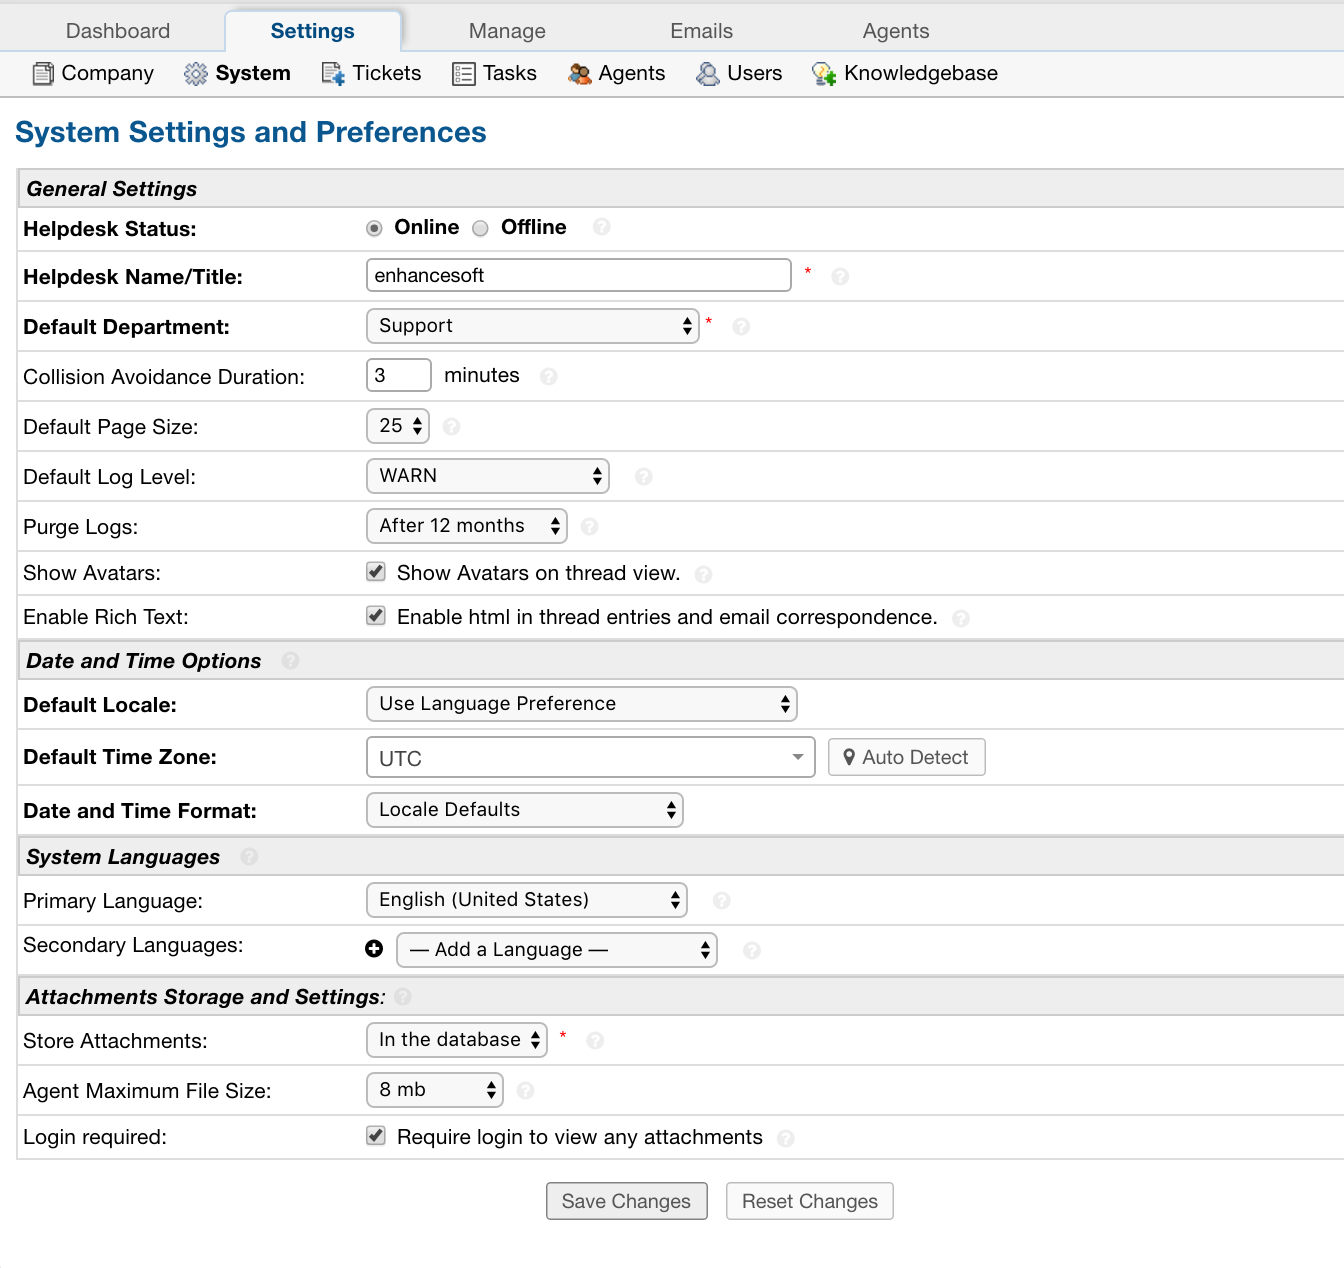Open the Default Page Size dropdown

(398, 426)
